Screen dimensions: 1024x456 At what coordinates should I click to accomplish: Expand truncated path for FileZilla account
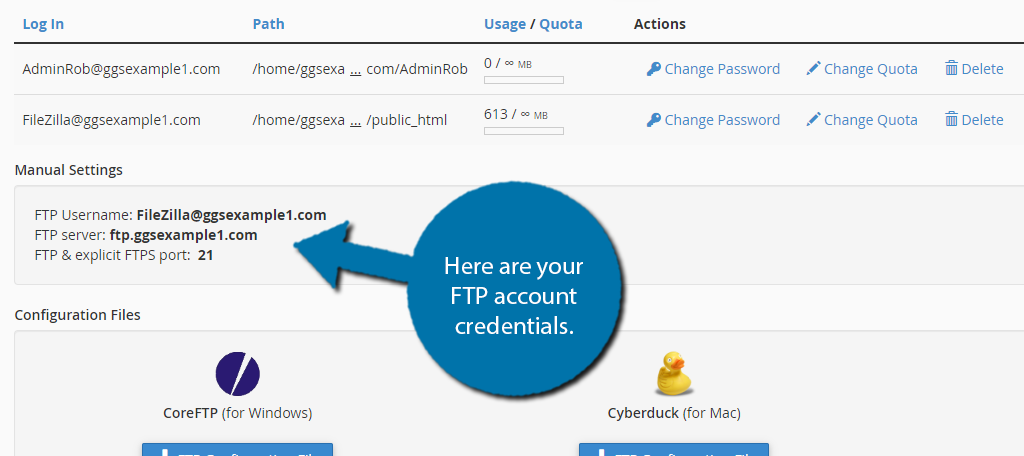pos(355,121)
